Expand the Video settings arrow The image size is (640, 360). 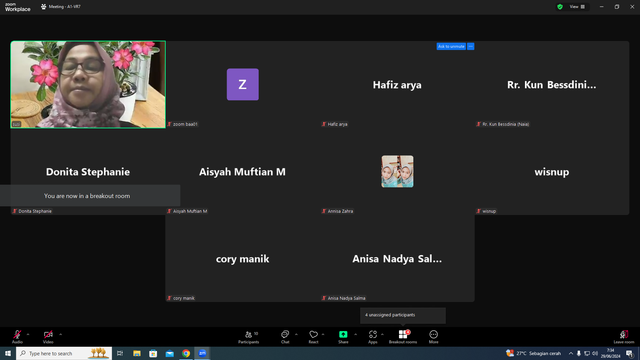[60, 334]
